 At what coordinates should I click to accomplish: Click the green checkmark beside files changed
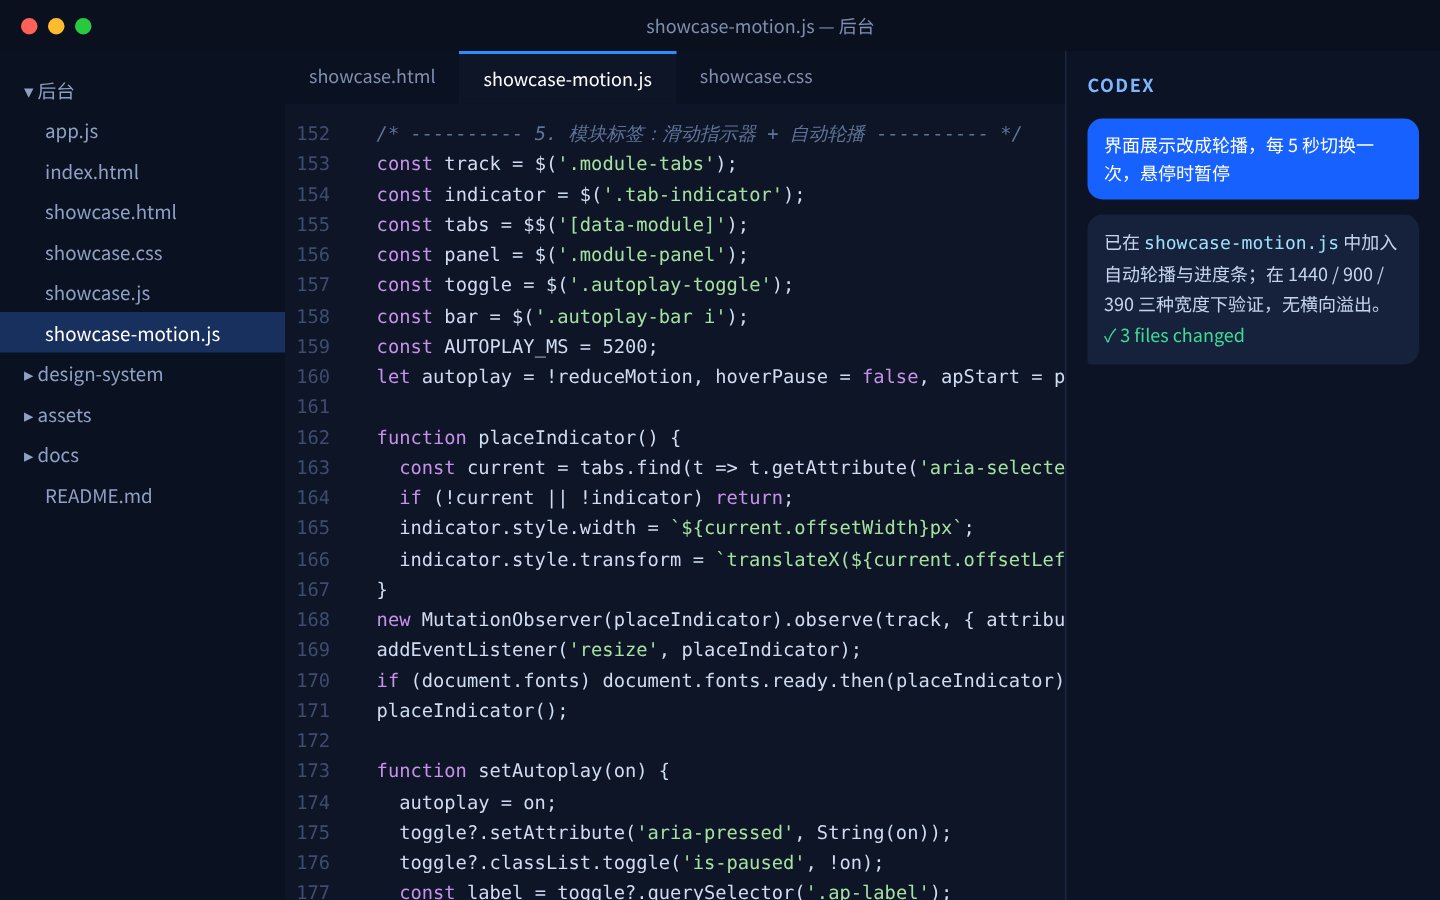click(1109, 336)
